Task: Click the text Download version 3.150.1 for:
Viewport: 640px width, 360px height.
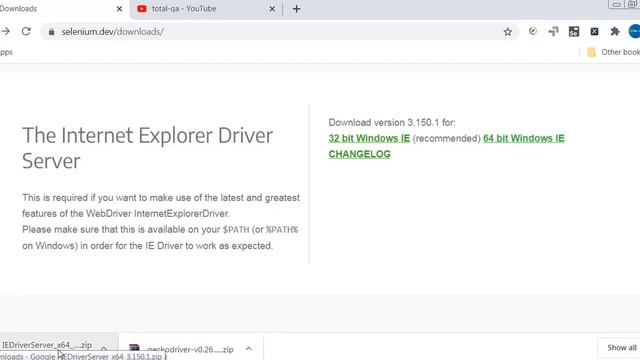Action: pyautogui.click(x=392, y=122)
